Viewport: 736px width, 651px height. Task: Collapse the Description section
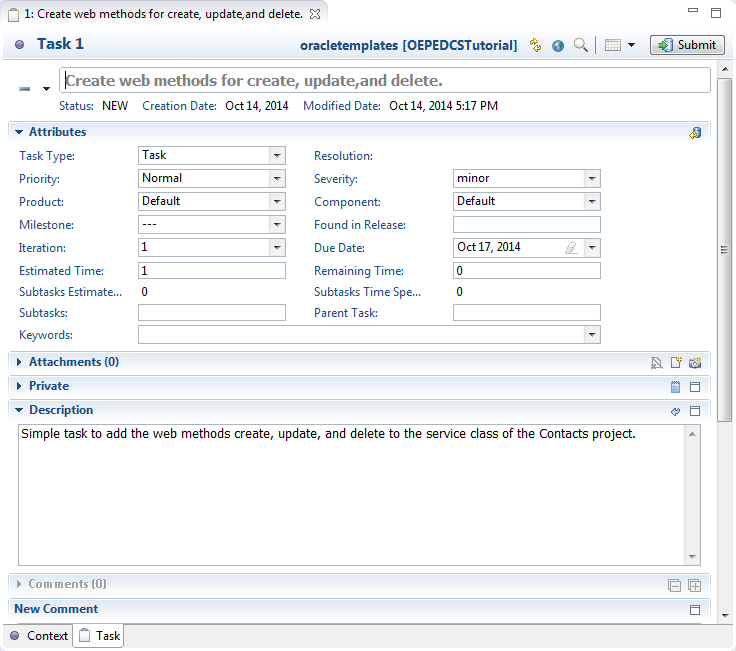[x=19, y=410]
